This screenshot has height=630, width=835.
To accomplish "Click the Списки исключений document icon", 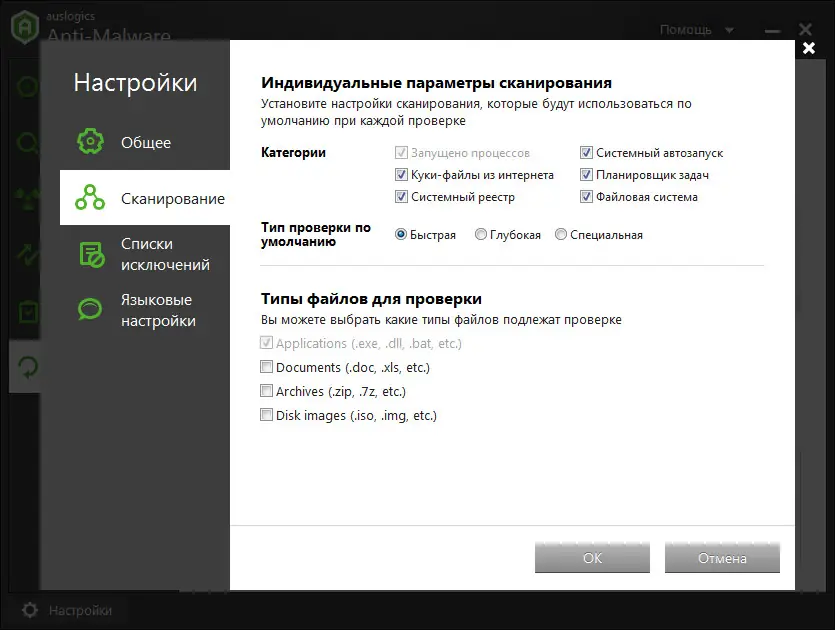I will point(91,253).
